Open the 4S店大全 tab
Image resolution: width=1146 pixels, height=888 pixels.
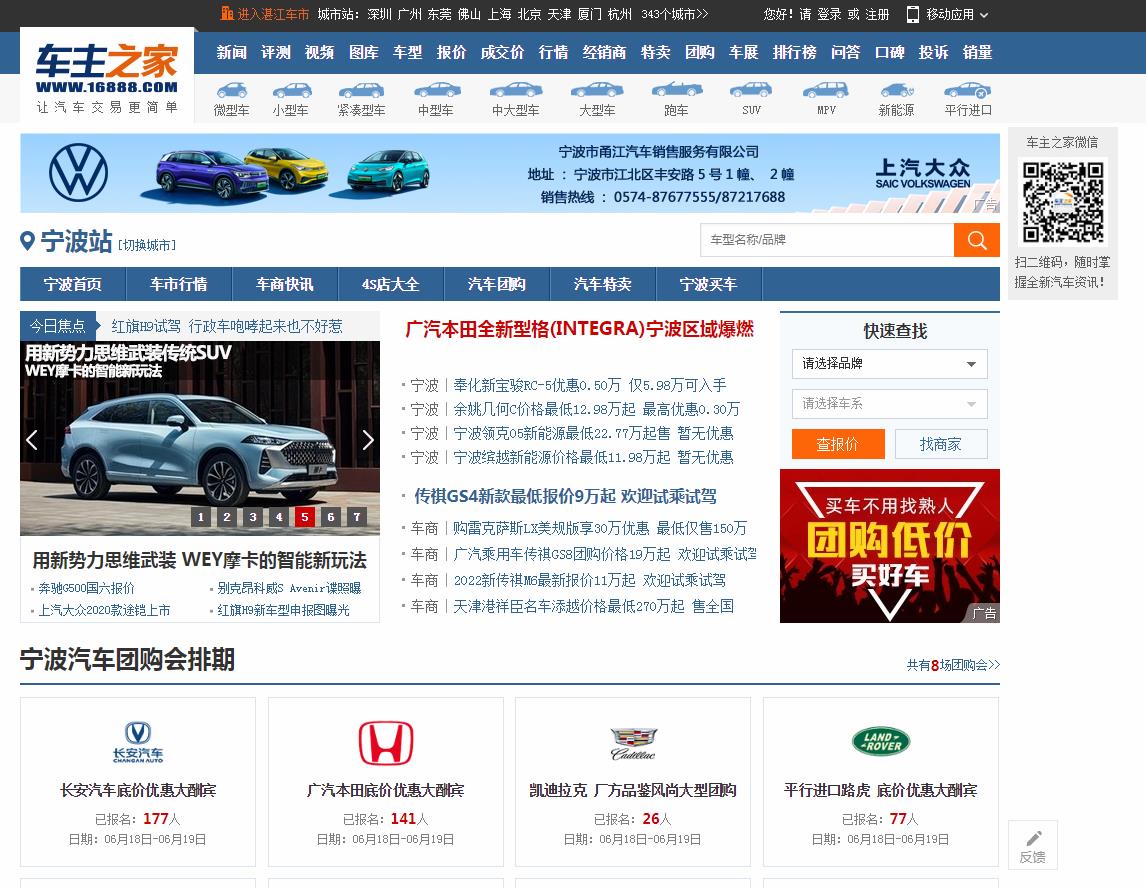(391, 284)
